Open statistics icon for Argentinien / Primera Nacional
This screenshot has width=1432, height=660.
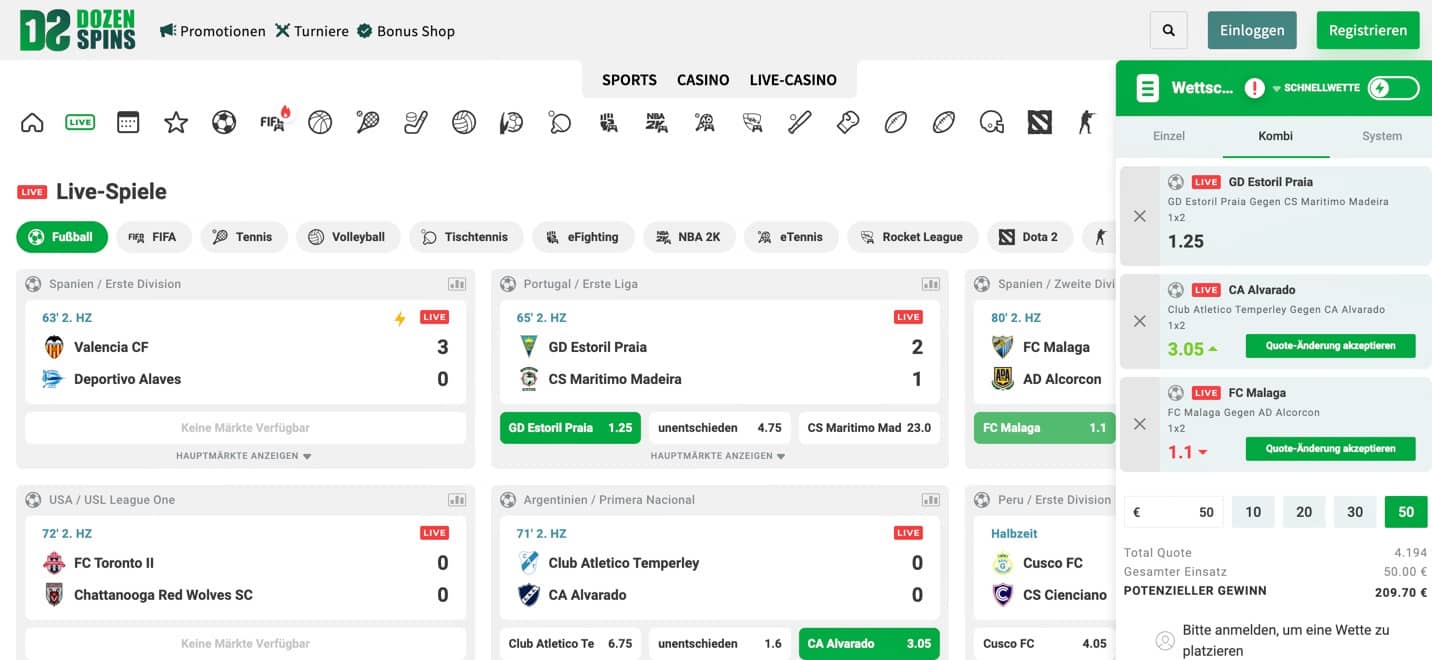(931, 500)
